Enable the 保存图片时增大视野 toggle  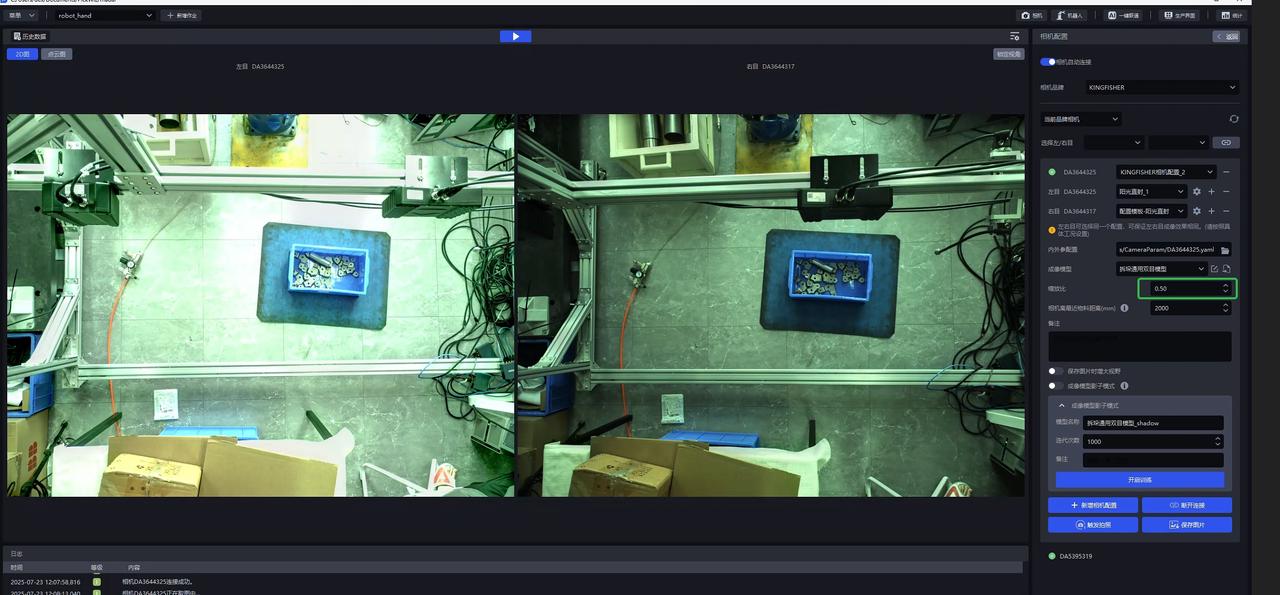tap(1054, 371)
